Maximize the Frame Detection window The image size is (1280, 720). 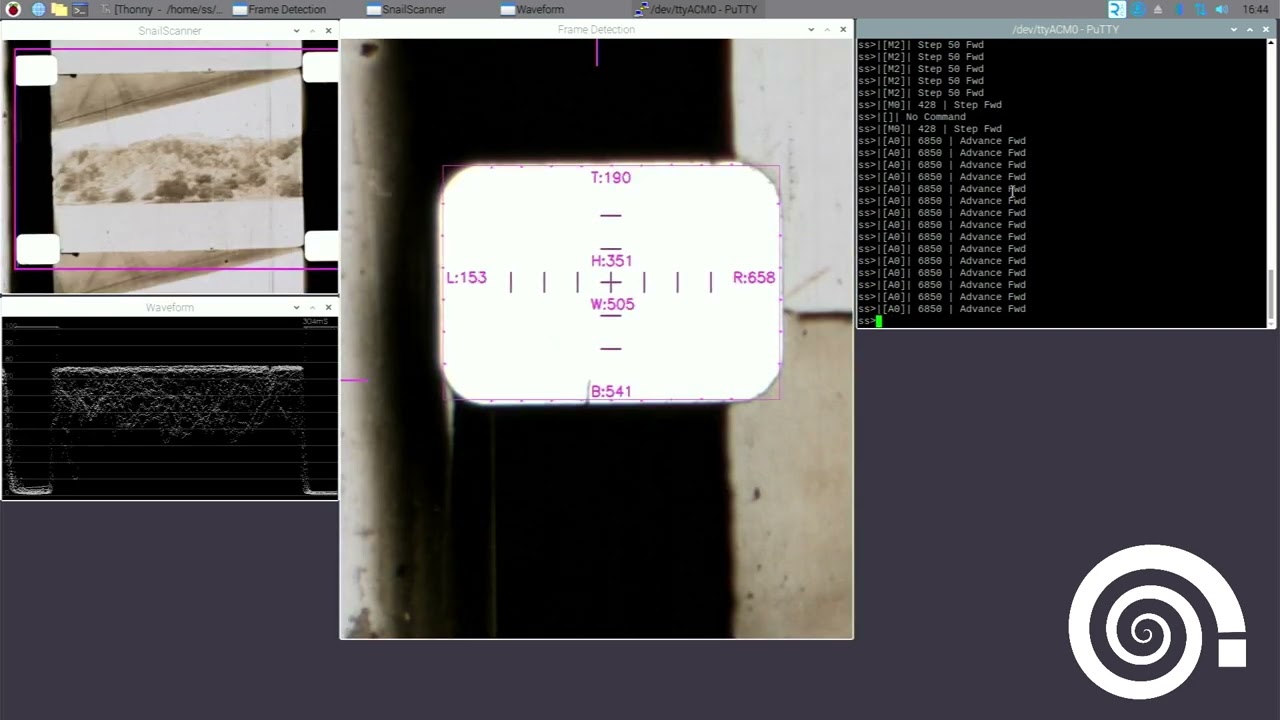[x=827, y=29]
